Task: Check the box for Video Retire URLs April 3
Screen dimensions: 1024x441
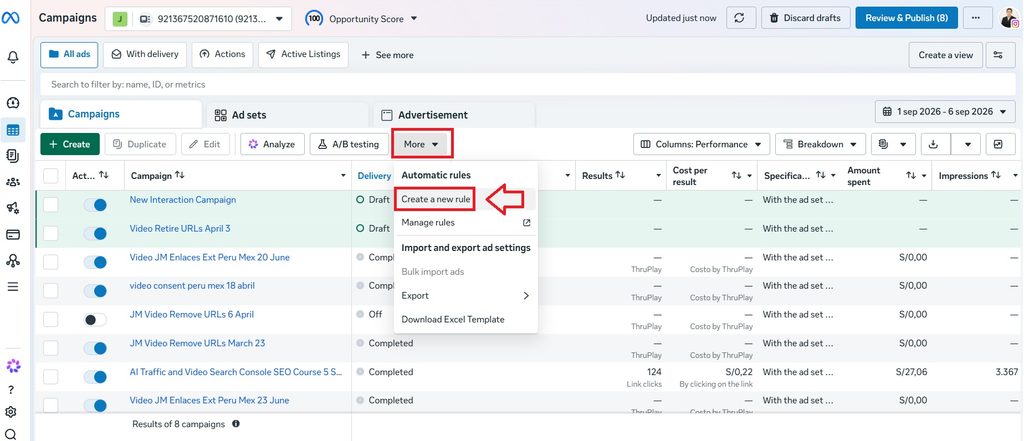Action: coord(50,233)
